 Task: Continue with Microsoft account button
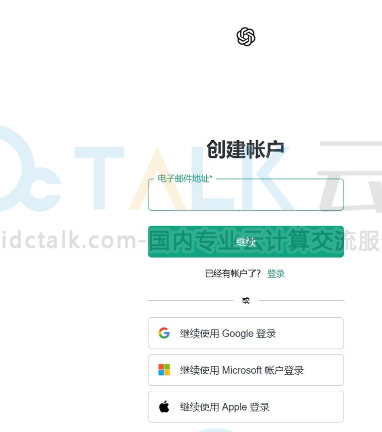click(246, 370)
